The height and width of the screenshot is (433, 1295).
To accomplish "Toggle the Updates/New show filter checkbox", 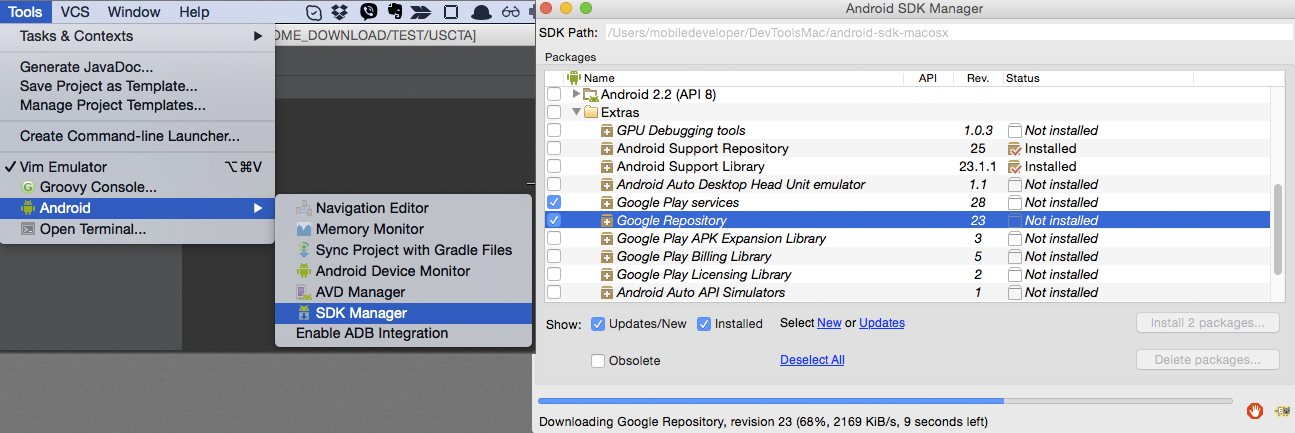I will (x=598, y=324).
